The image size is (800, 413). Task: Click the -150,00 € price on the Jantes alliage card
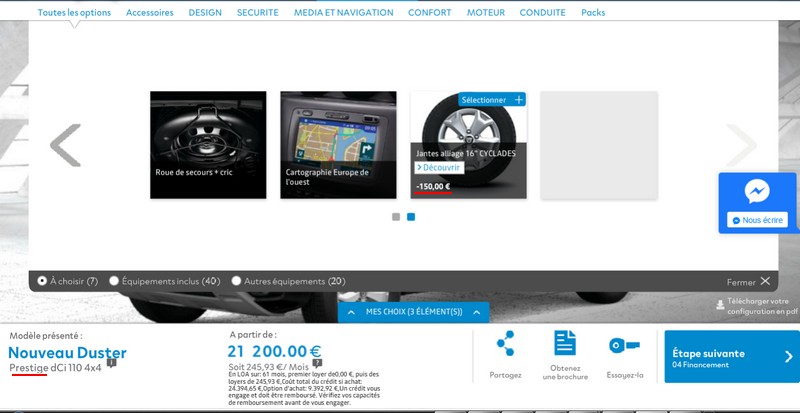433,187
